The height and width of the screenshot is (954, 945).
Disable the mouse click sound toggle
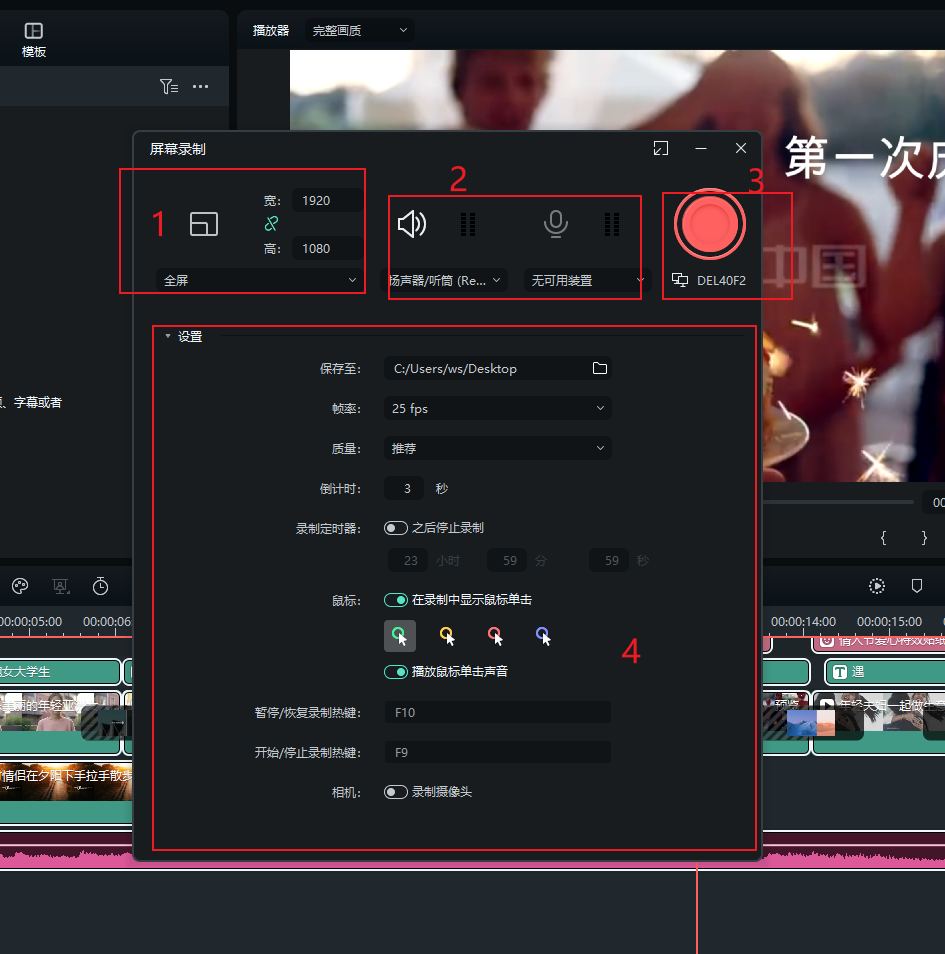coord(396,673)
